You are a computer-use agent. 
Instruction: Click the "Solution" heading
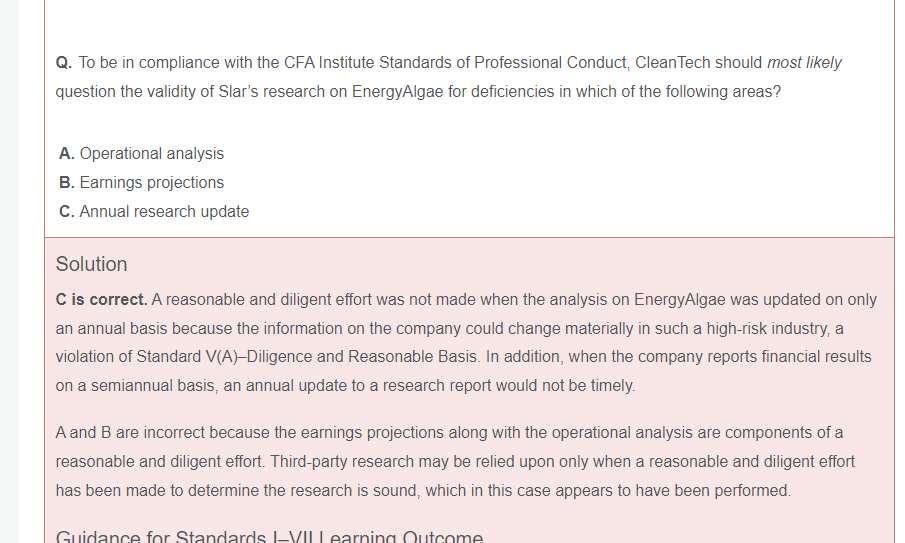92,264
